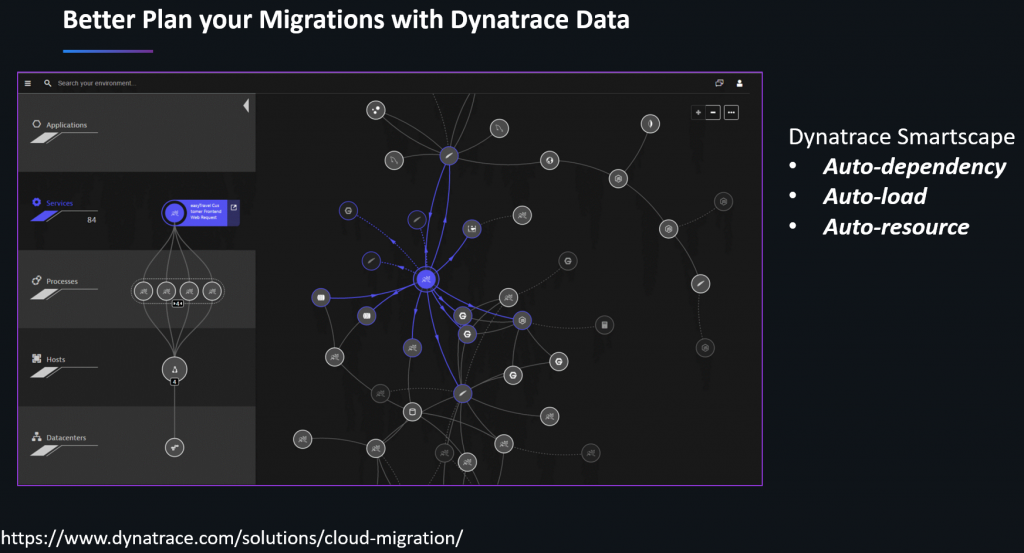The height and width of the screenshot is (553, 1024).
Task: Zoom out with the minus button
Action: [713, 112]
